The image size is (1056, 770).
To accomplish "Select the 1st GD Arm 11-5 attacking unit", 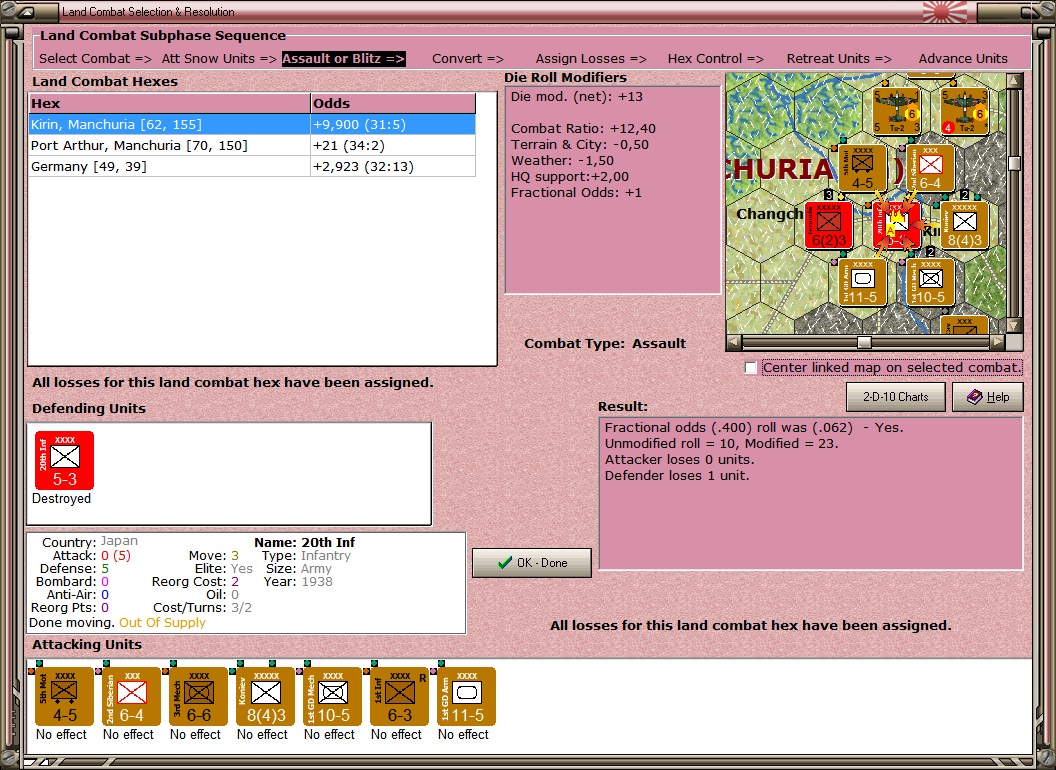I will tap(466, 696).
